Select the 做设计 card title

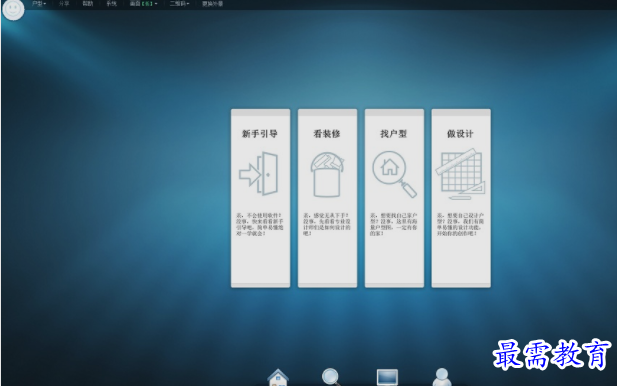(x=460, y=134)
